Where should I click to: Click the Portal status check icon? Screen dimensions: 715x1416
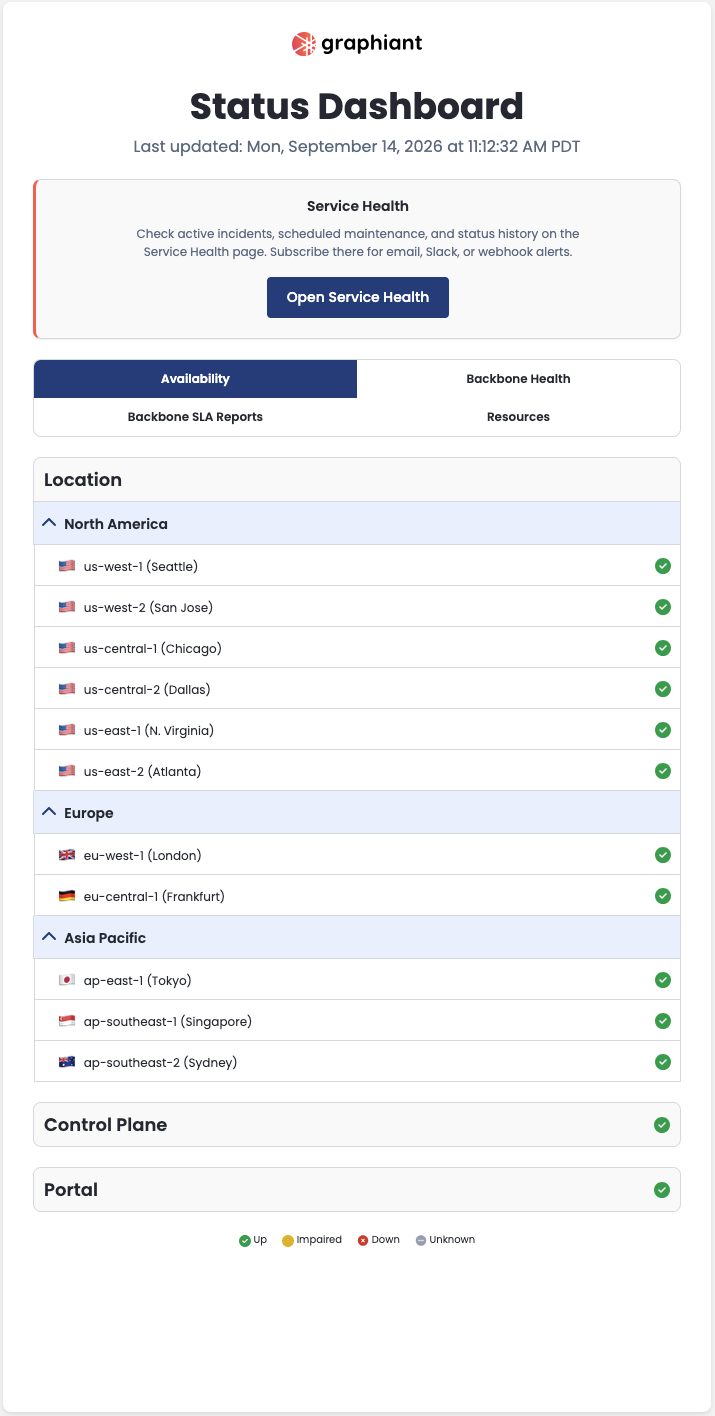pos(661,1190)
